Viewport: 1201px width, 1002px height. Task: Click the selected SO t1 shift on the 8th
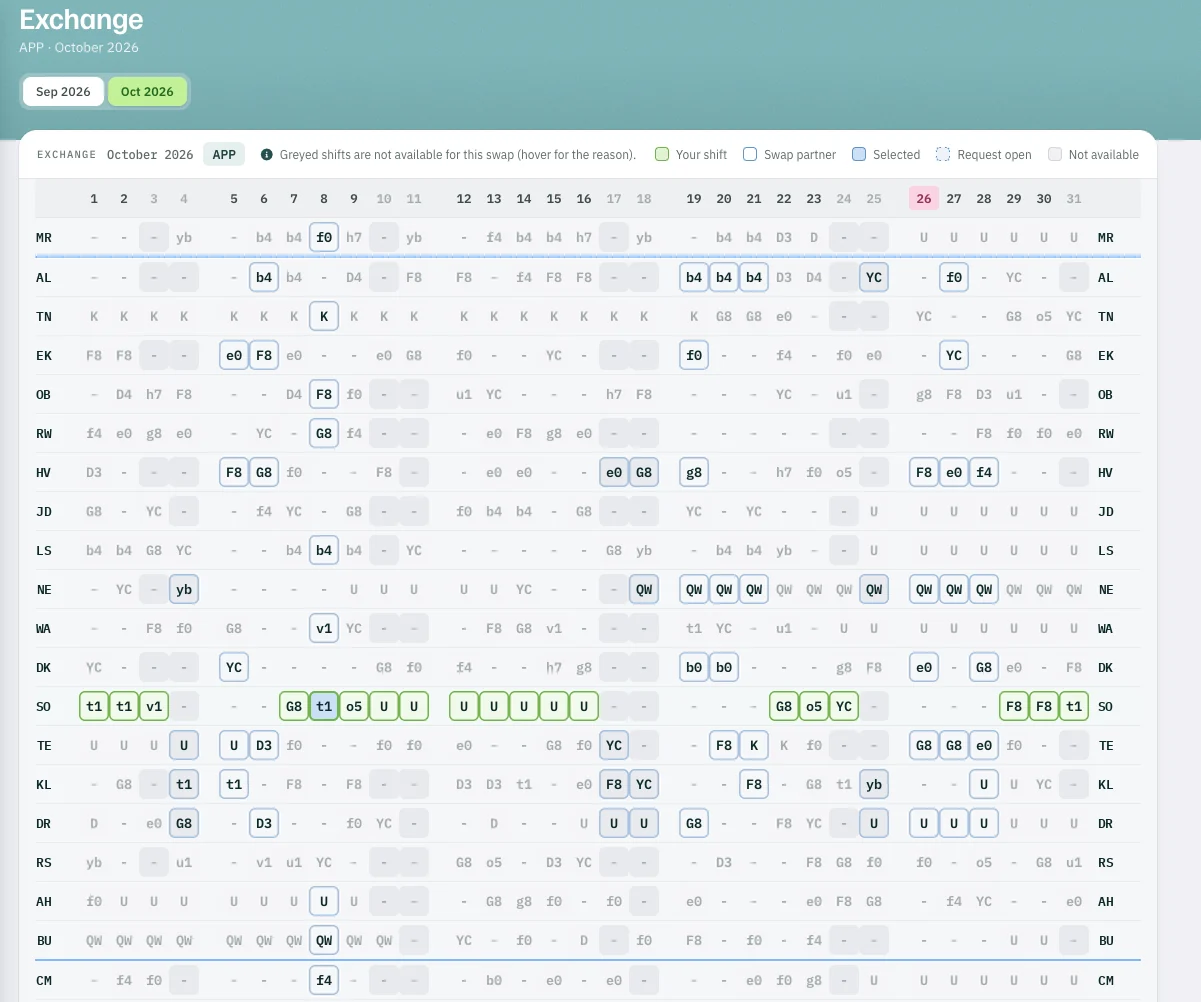(324, 706)
